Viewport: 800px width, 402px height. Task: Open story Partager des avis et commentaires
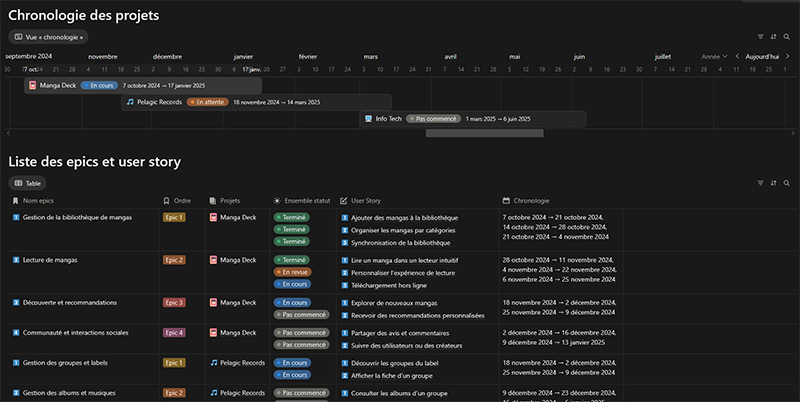400,333
